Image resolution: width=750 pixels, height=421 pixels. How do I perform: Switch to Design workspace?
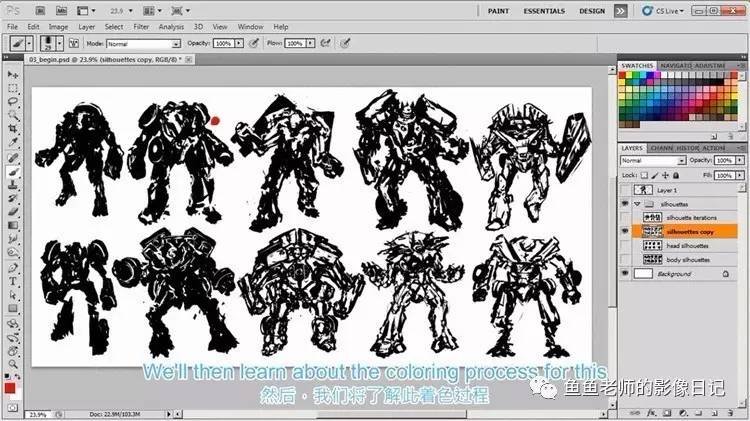pos(592,11)
